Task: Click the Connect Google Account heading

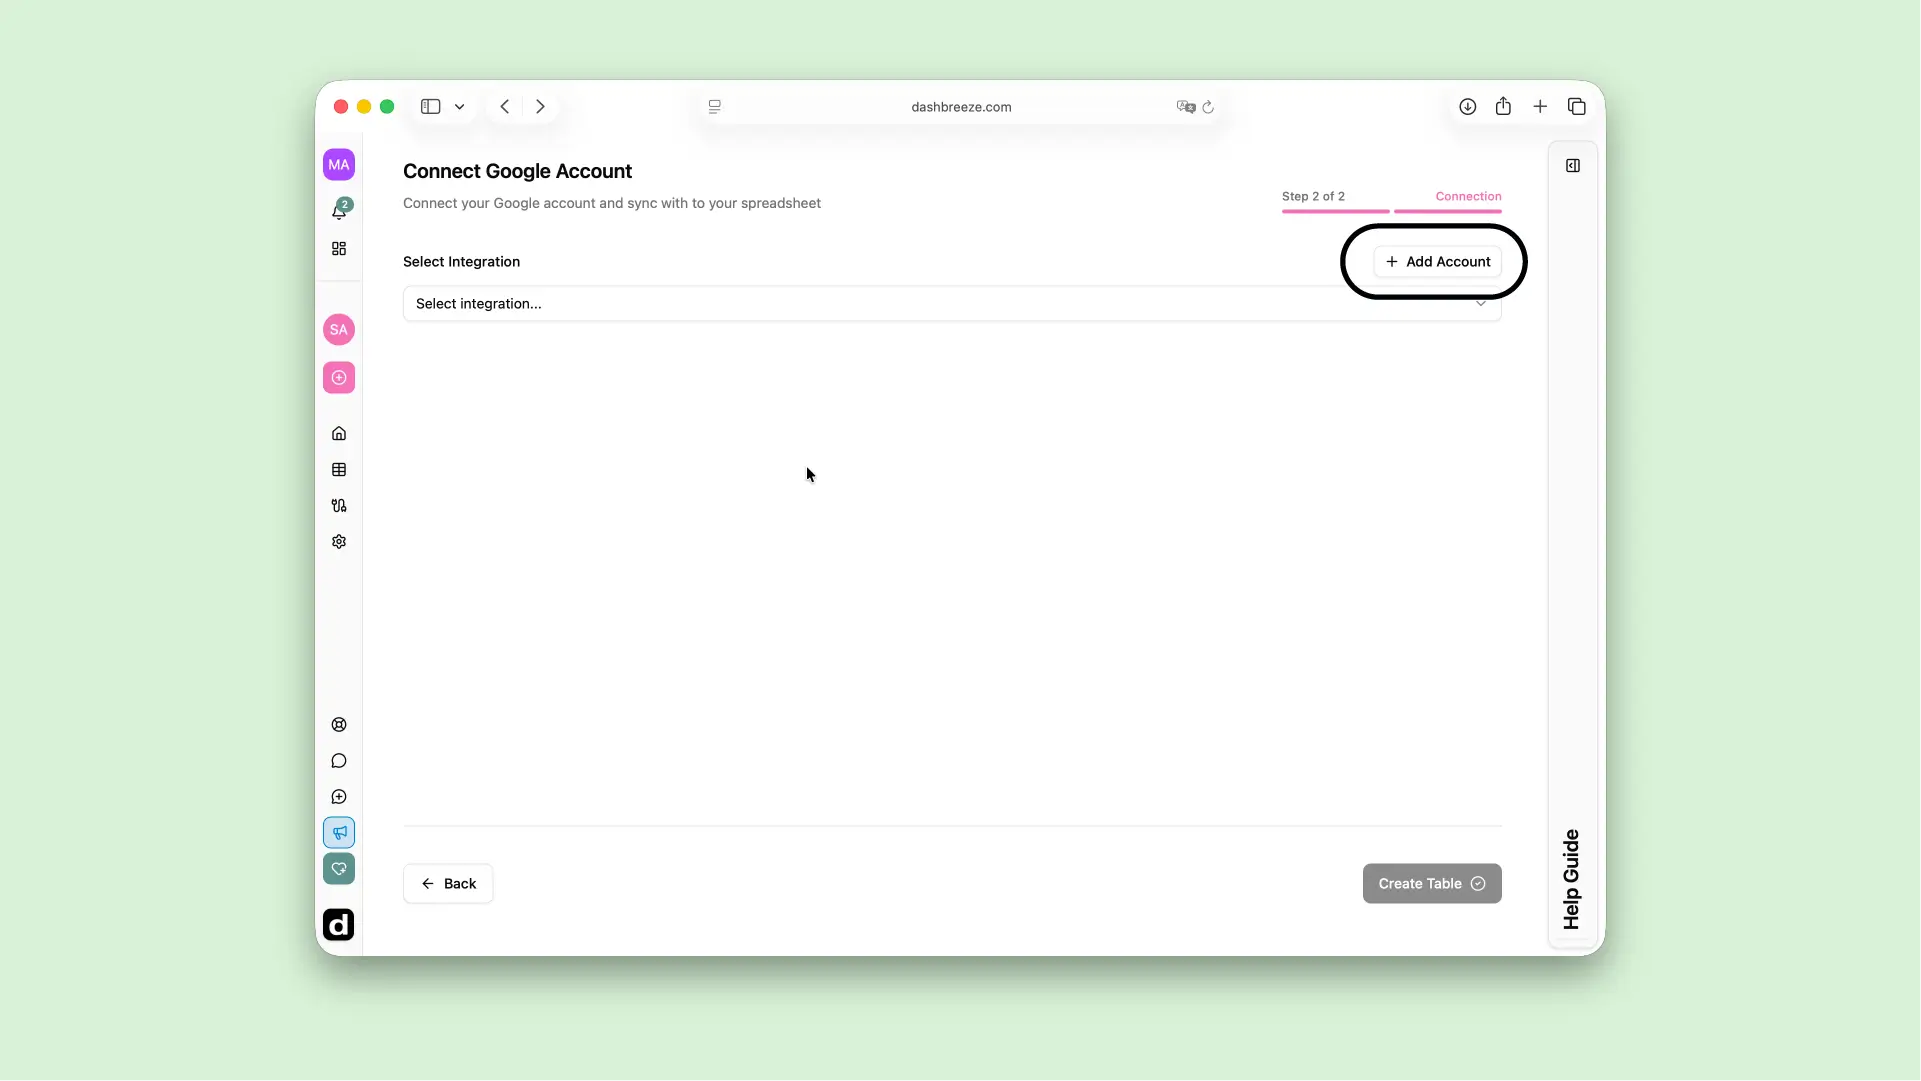Action: 518,172
